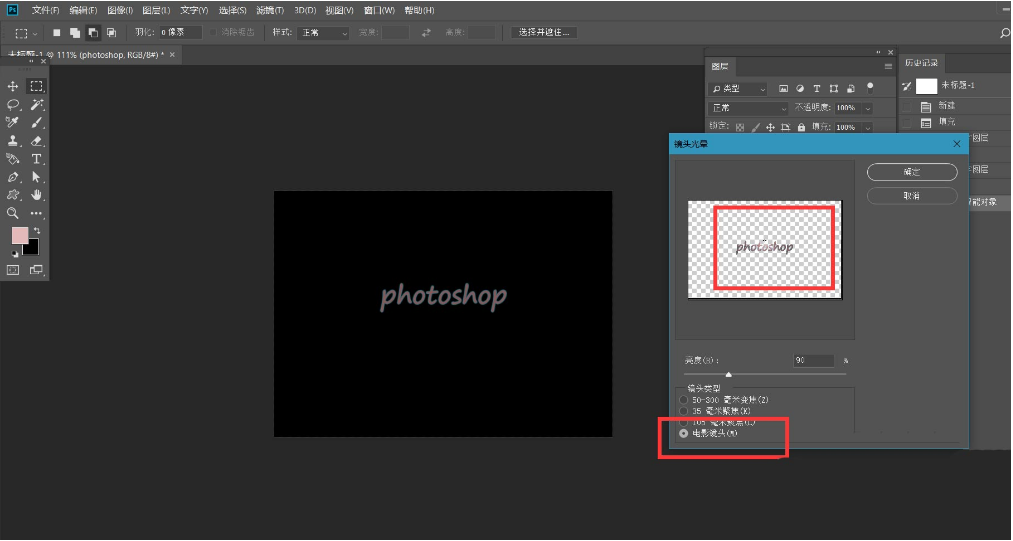Click 确定 in the lens flare dialog

(911, 172)
